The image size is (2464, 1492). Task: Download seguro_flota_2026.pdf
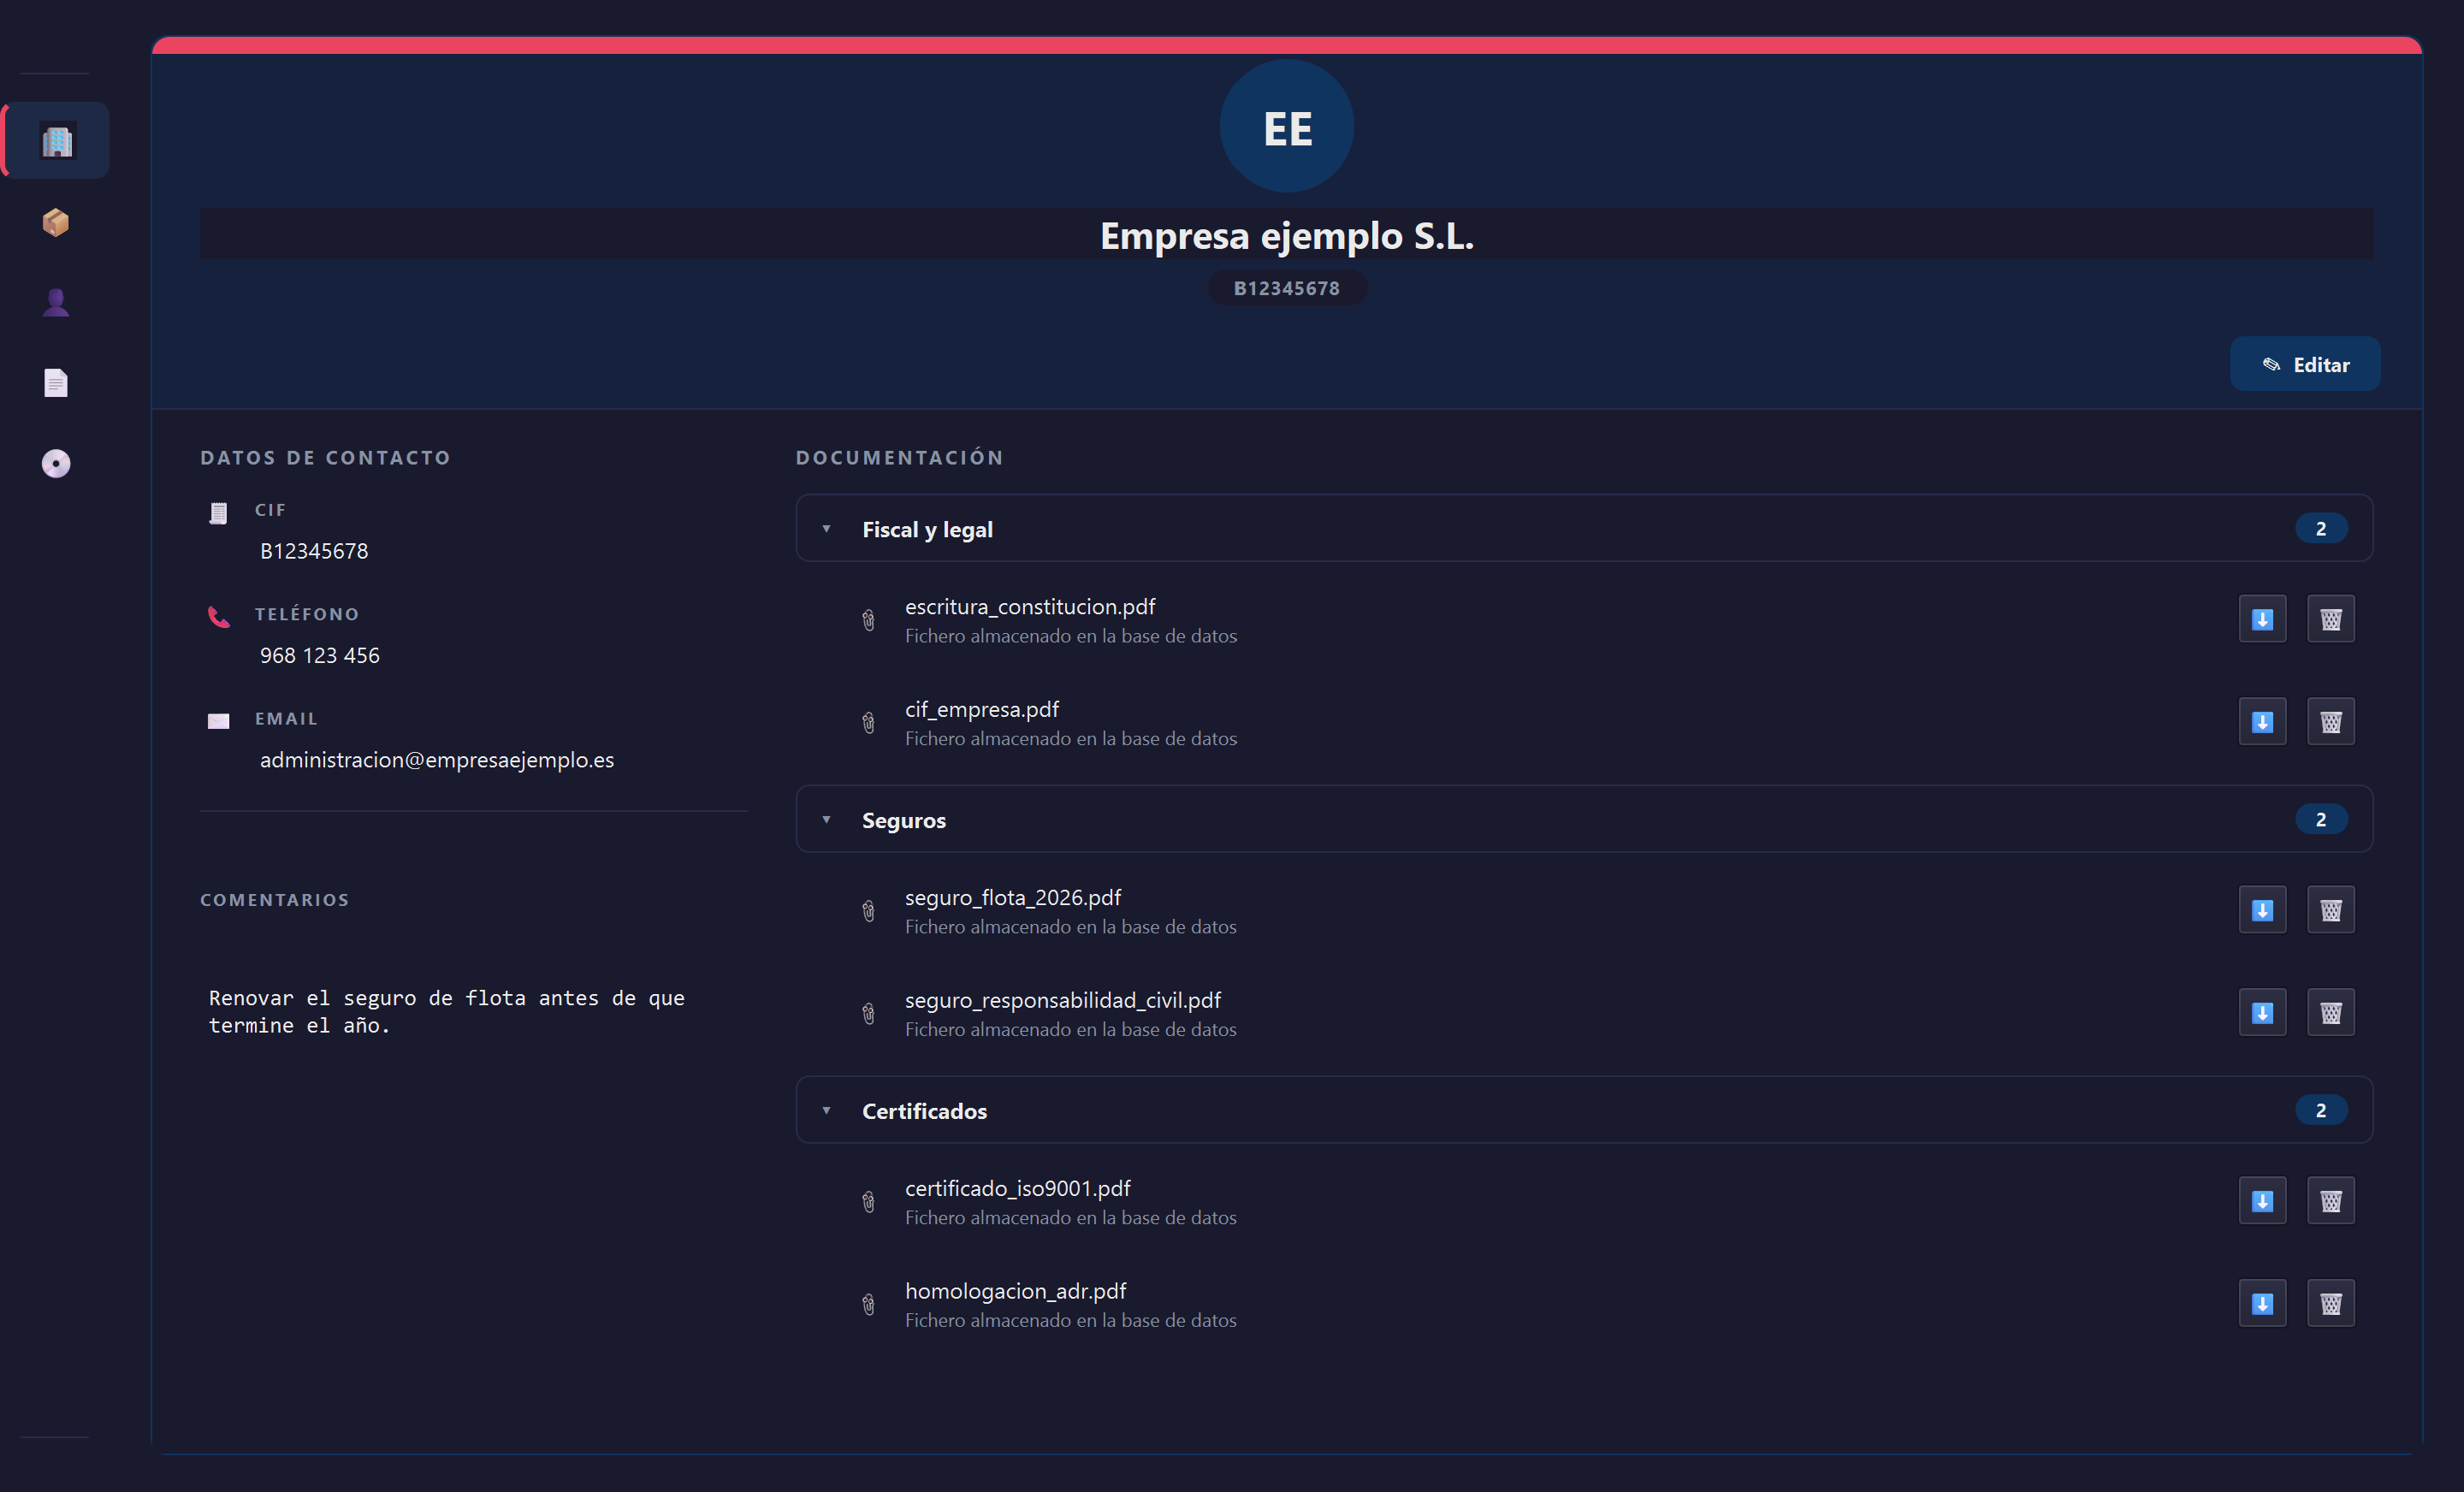click(2262, 910)
